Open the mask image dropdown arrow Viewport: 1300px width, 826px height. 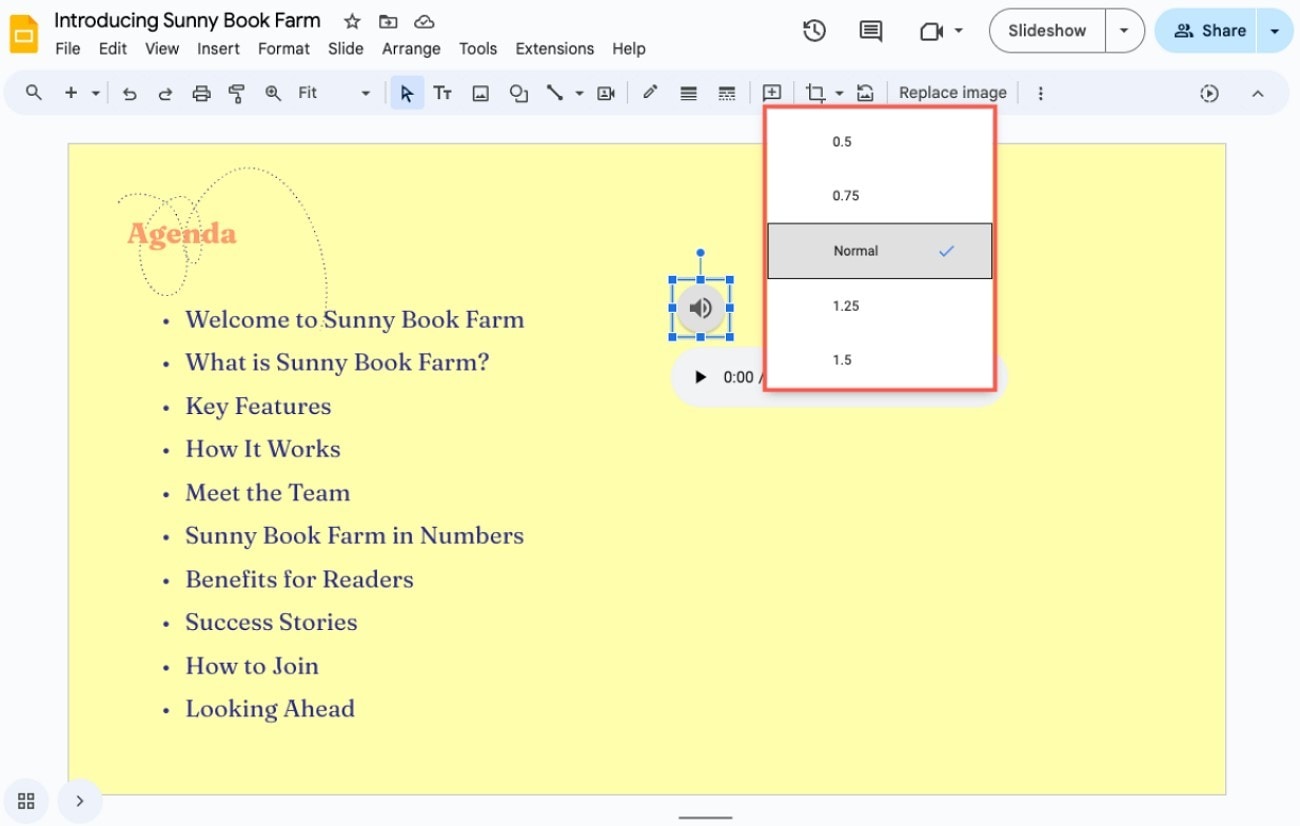pos(839,93)
